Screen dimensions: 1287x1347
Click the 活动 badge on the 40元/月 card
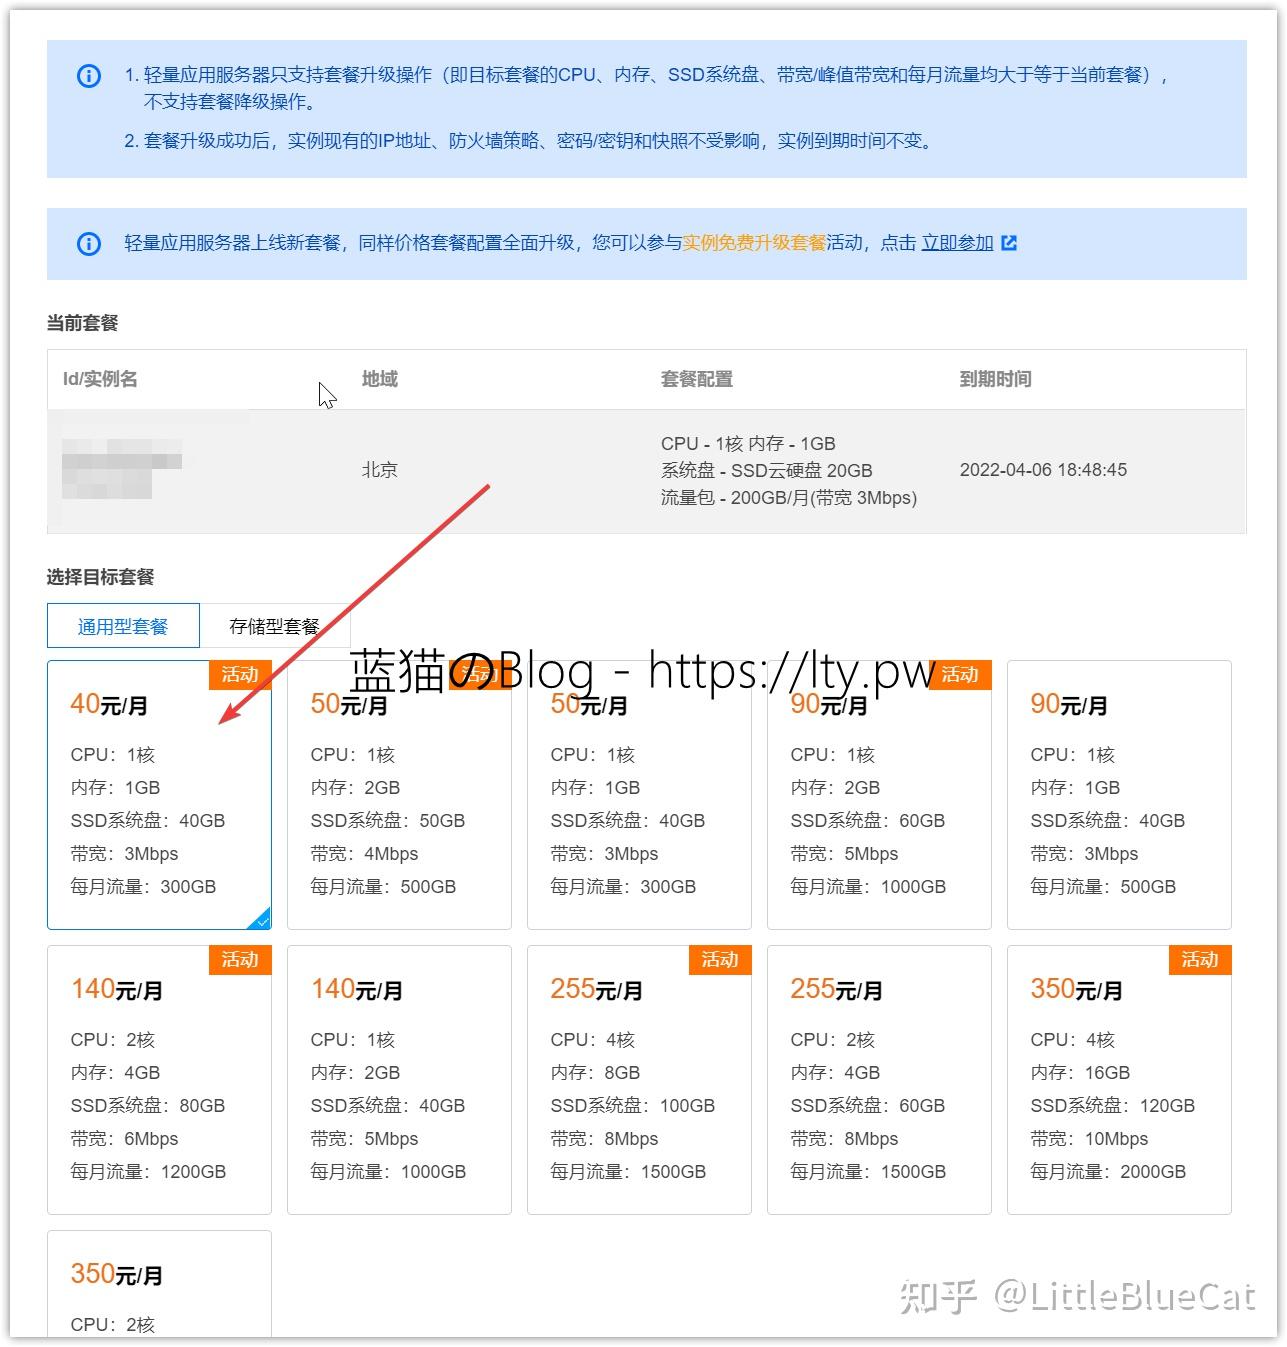tap(240, 675)
